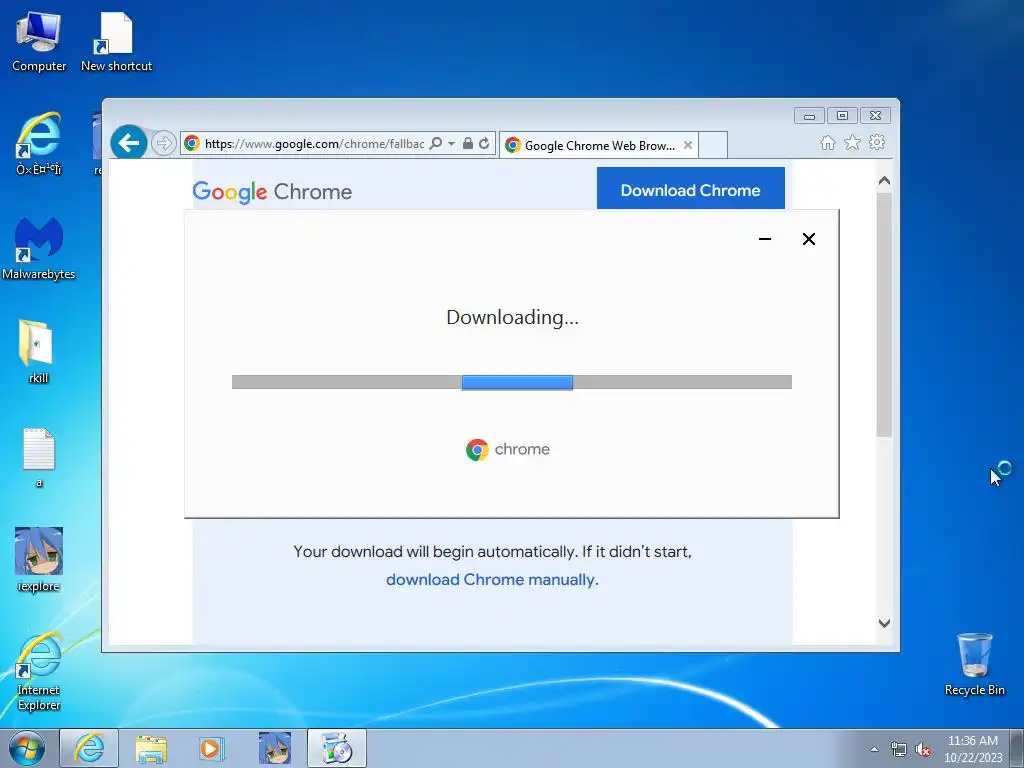
Task: Minimize the Chrome installer dialog
Action: 765,239
